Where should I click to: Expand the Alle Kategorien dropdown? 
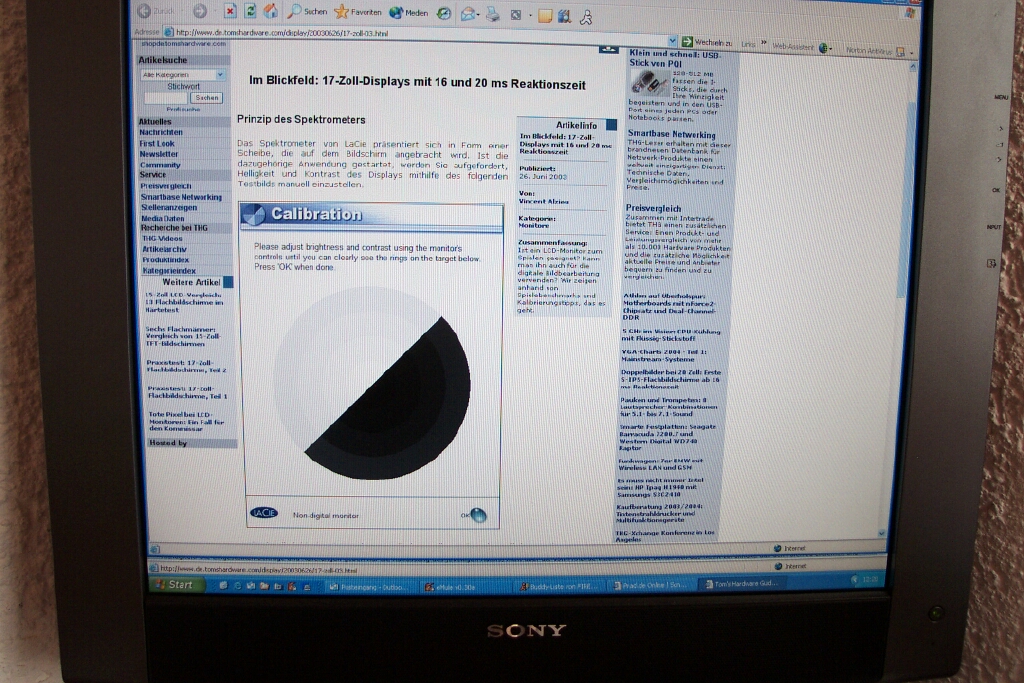click(220, 75)
